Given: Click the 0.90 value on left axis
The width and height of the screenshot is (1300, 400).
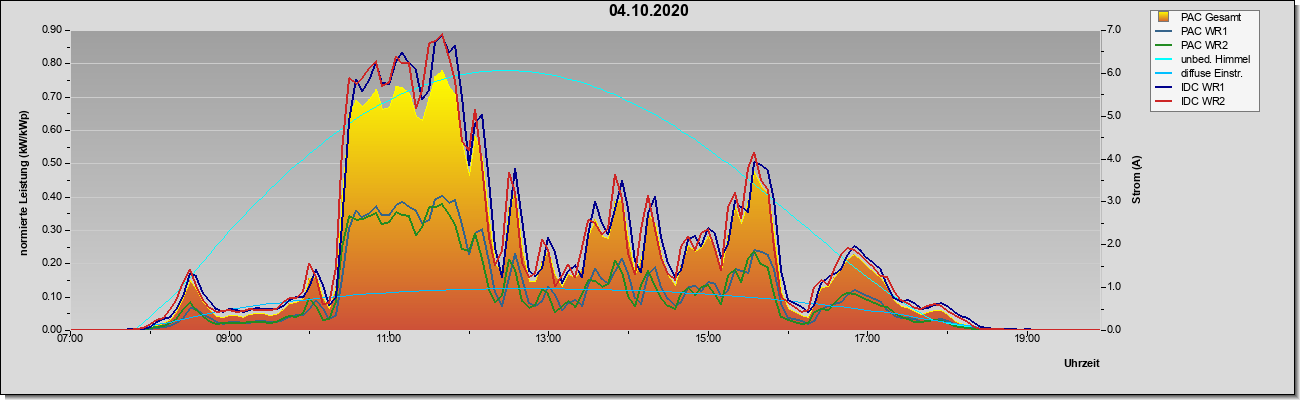Looking at the screenshot, I should (53, 30).
